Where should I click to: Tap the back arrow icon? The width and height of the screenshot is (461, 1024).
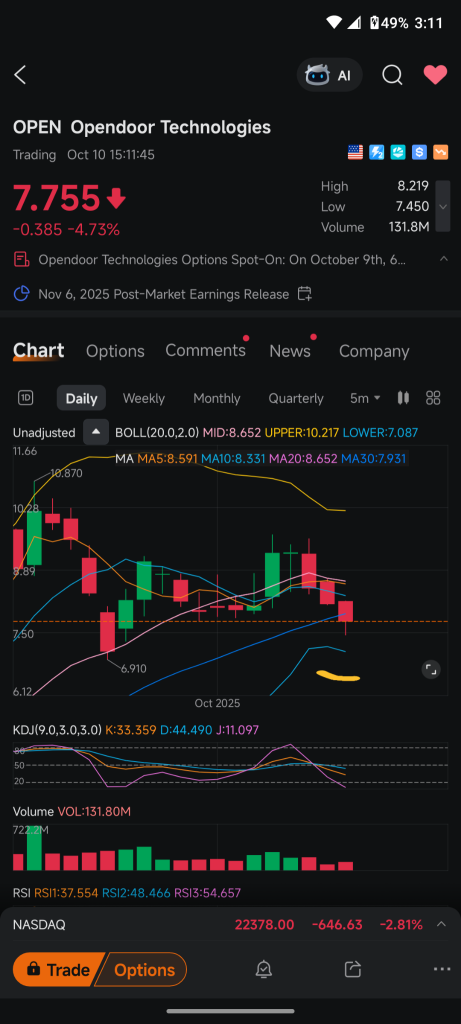coord(20,75)
